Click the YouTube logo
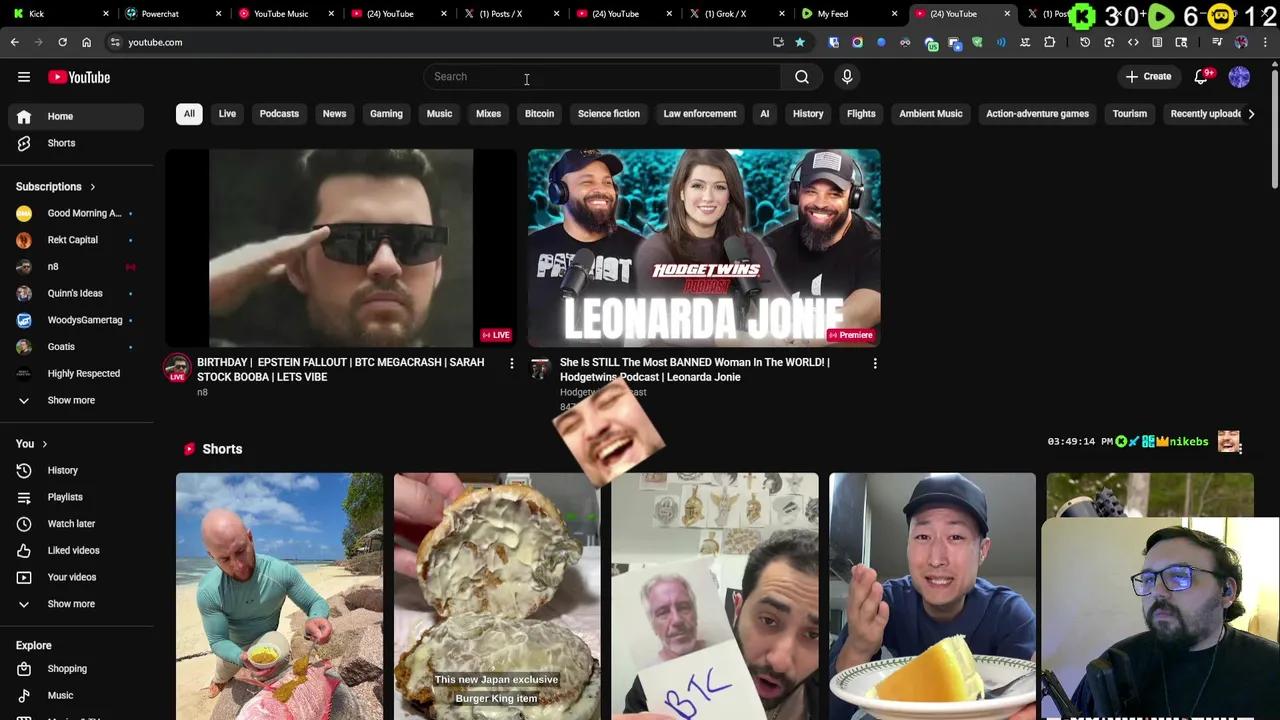 (79, 77)
